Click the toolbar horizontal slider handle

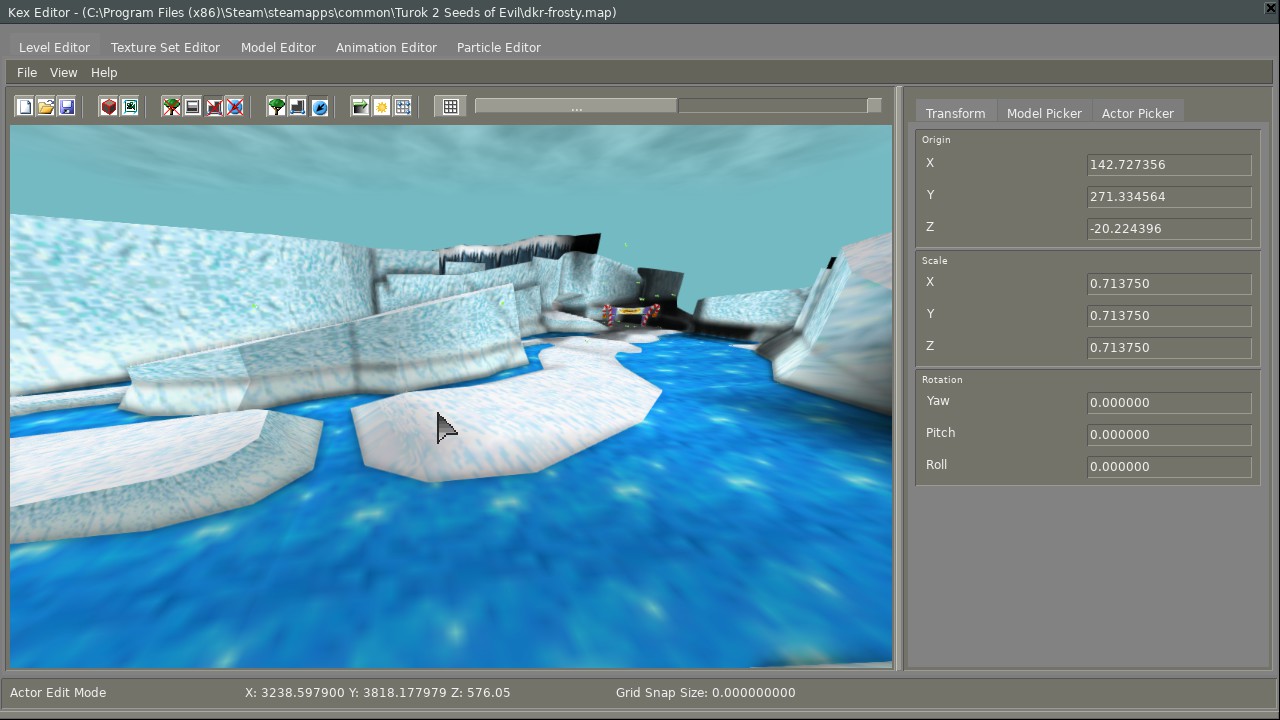pos(576,106)
